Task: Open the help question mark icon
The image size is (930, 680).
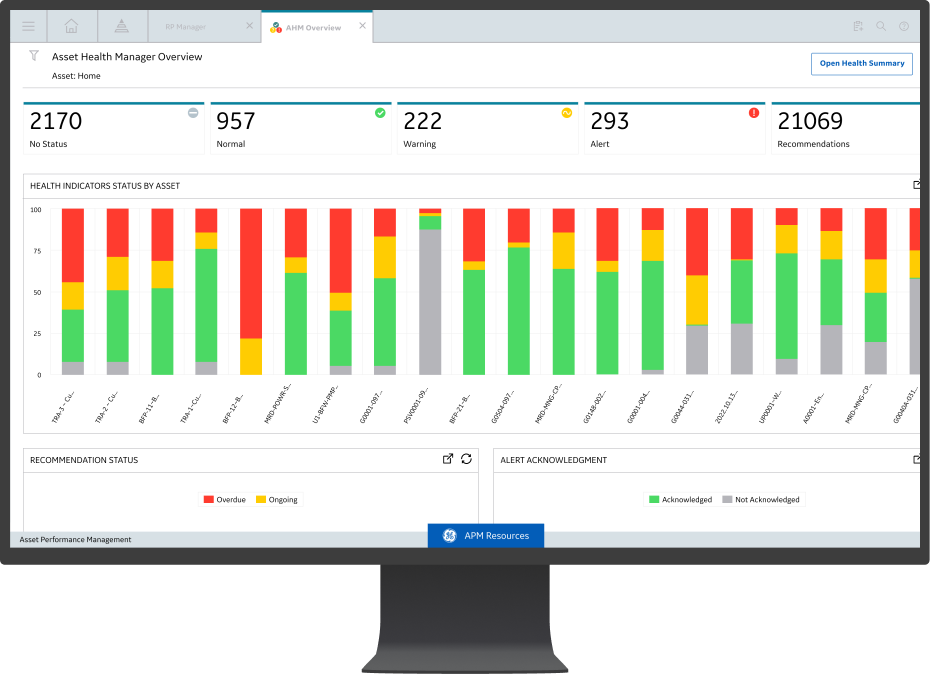Action: click(904, 27)
